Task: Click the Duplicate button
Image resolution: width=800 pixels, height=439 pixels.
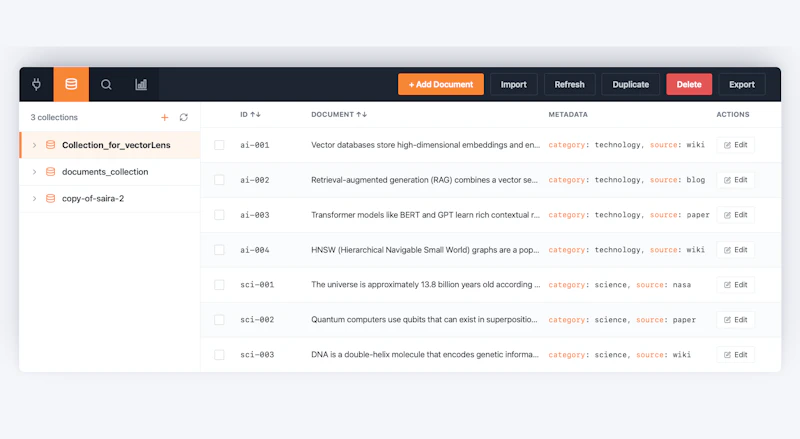Action: point(631,84)
